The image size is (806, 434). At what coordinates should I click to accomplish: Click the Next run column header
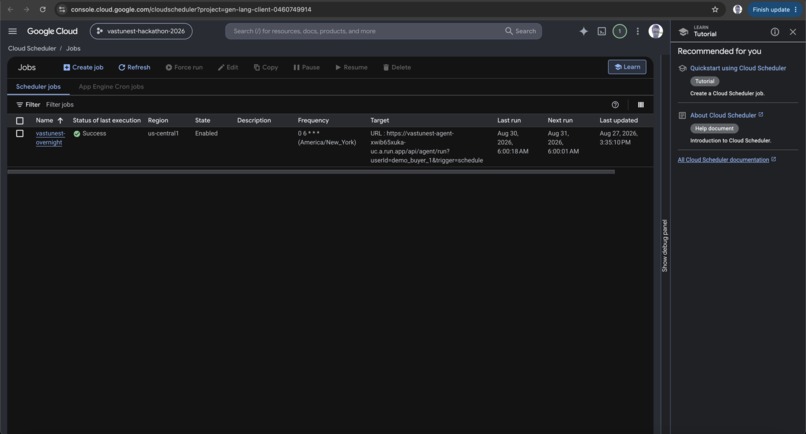pos(560,120)
